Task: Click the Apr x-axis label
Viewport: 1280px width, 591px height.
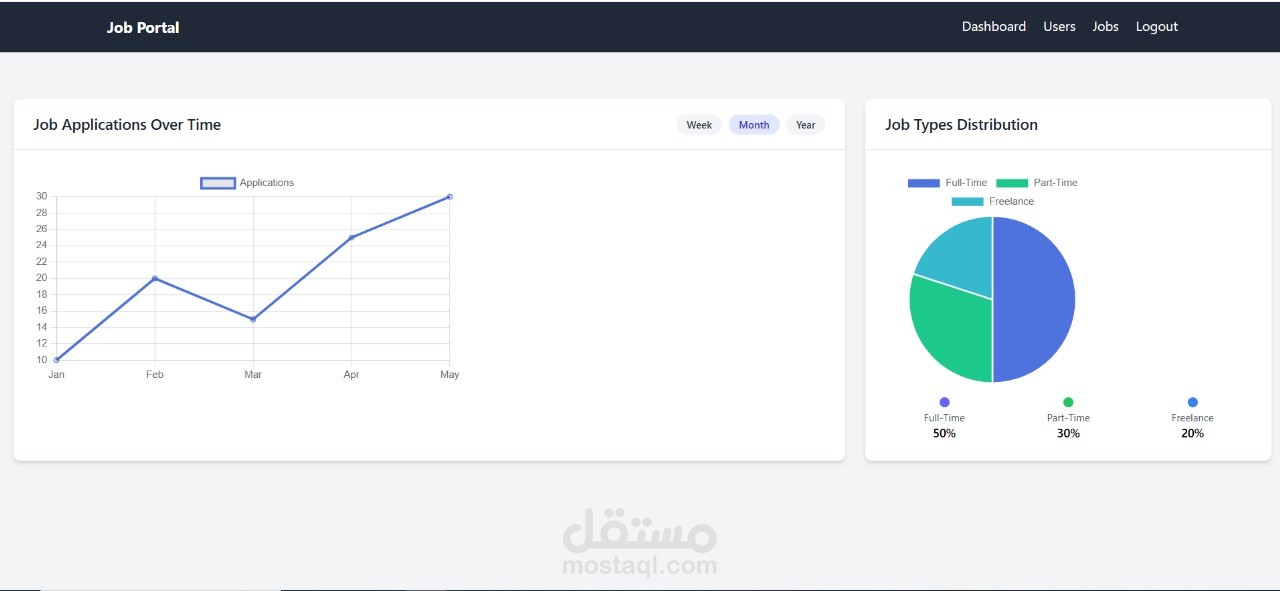Action: (x=351, y=375)
